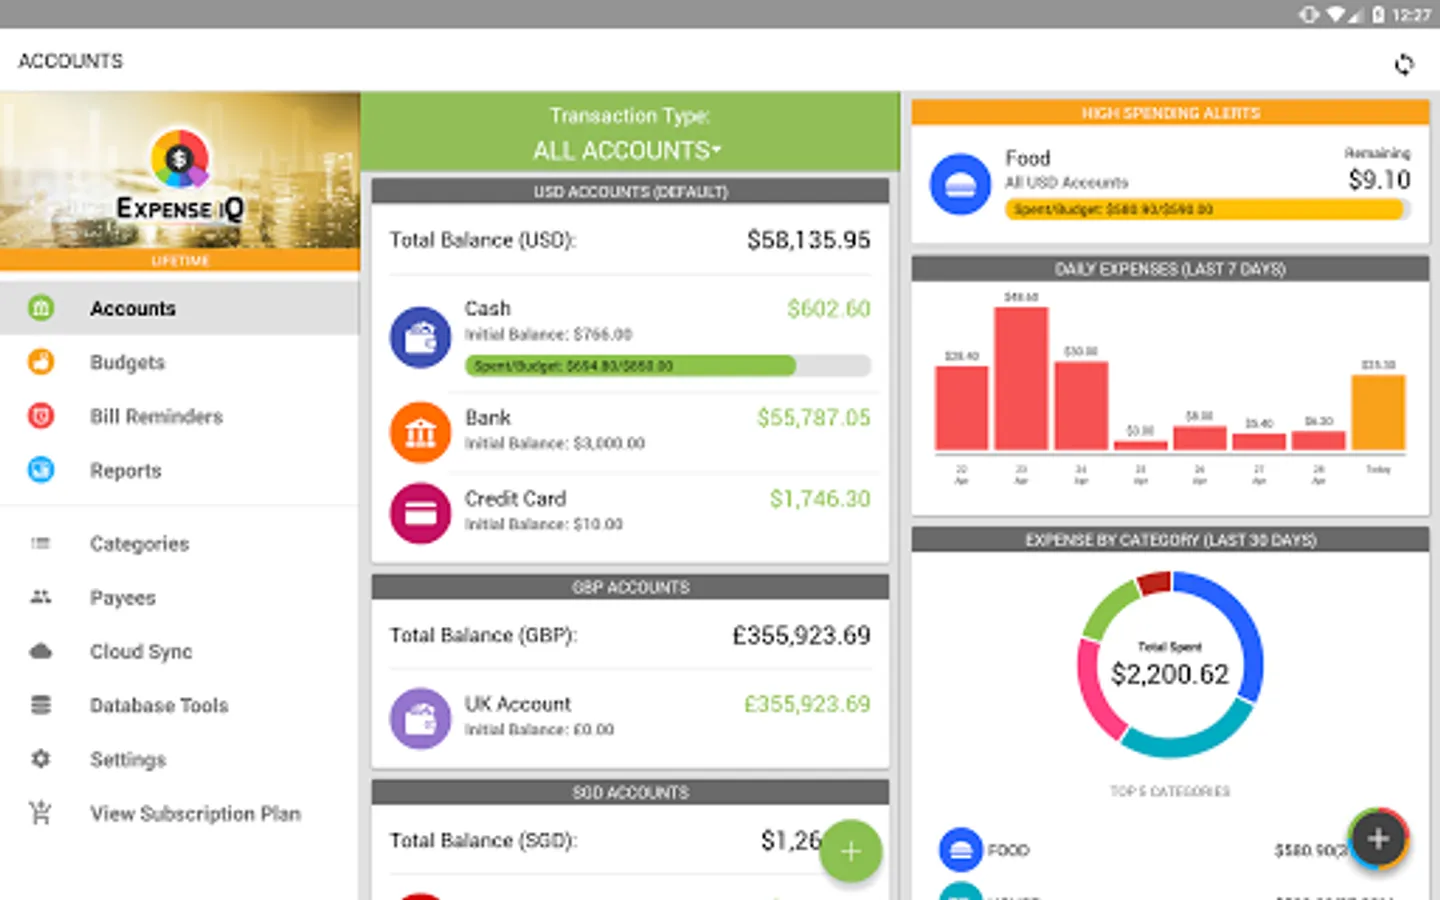Open the Settings gear icon
1440x900 pixels.
point(41,759)
